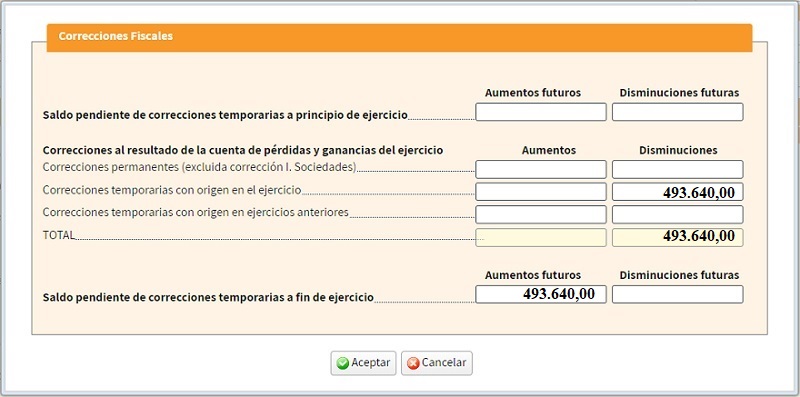Viewport: 800px width, 397px height.
Task: Click the red X icon on Cancelar
Action: [413, 363]
